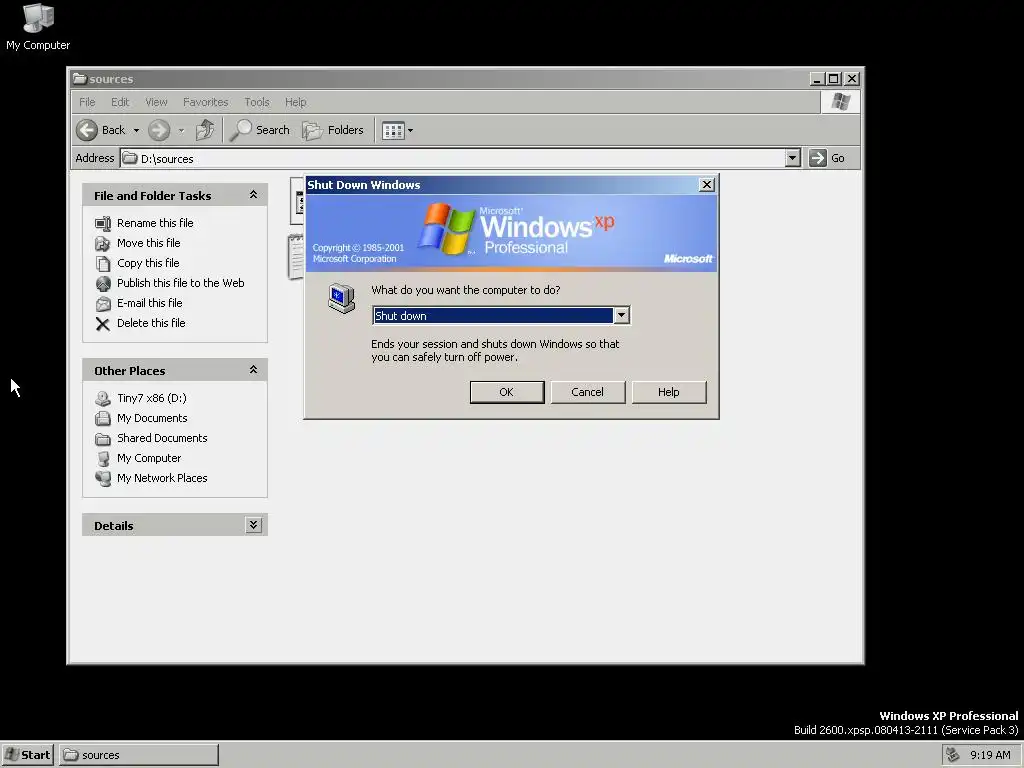This screenshot has width=1024, height=768.
Task: Open the Help menu
Action: (x=295, y=102)
